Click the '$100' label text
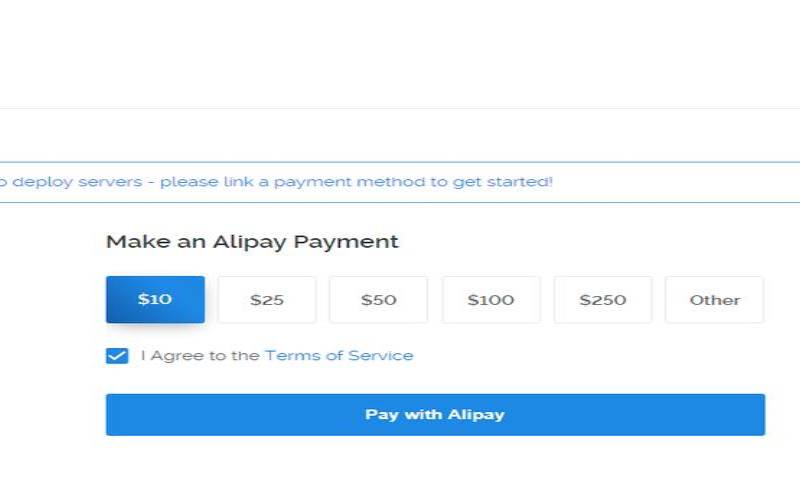Image resolution: width=800 pixels, height=500 pixels. point(491,300)
